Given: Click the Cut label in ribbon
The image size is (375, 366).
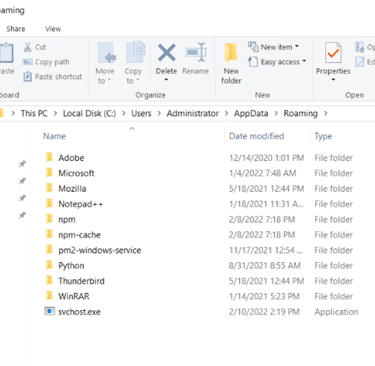Looking at the screenshot, I should tap(41, 47).
